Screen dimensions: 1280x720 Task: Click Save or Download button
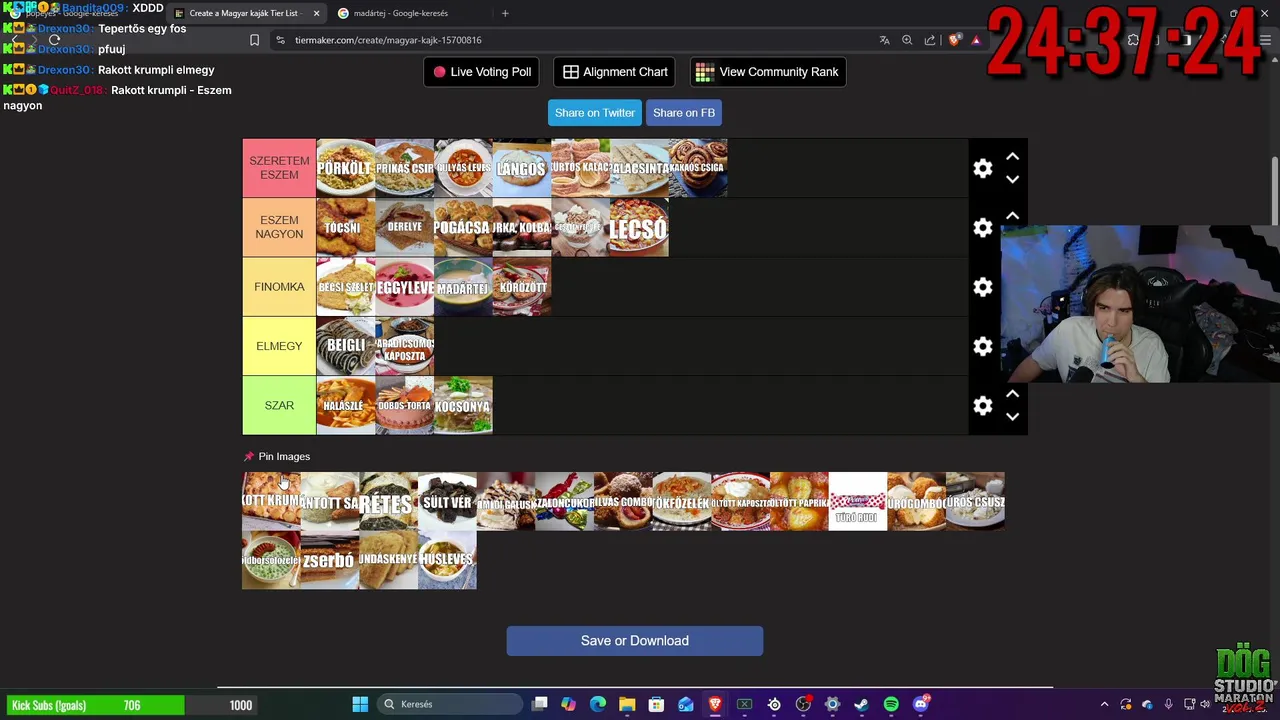coord(635,641)
